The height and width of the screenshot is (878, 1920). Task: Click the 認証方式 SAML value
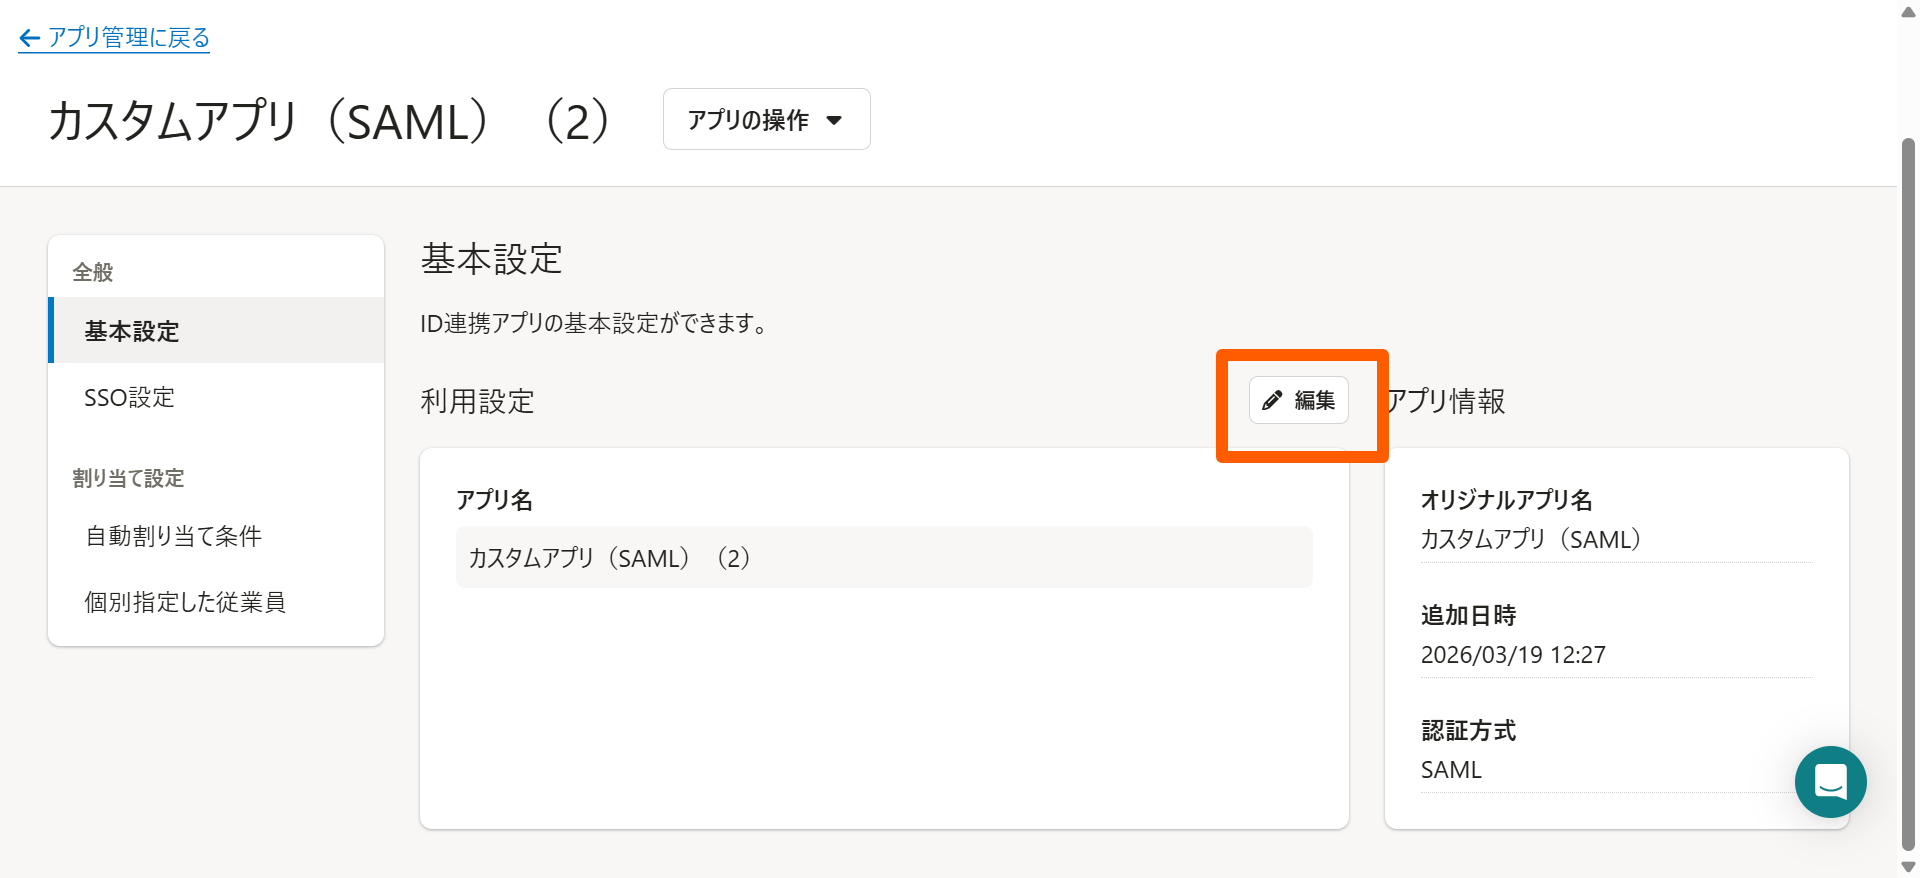pyautogui.click(x=1451, y=770)
